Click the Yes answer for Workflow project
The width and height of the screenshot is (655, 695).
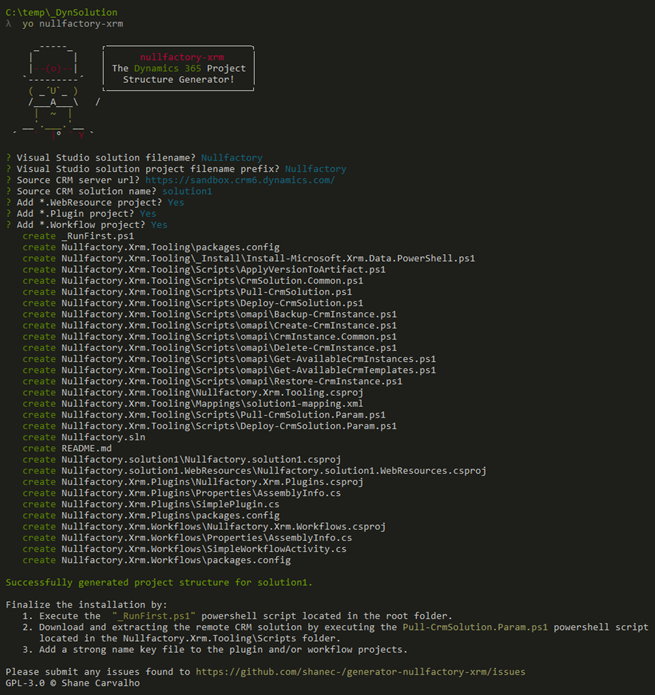click(159, 224)
